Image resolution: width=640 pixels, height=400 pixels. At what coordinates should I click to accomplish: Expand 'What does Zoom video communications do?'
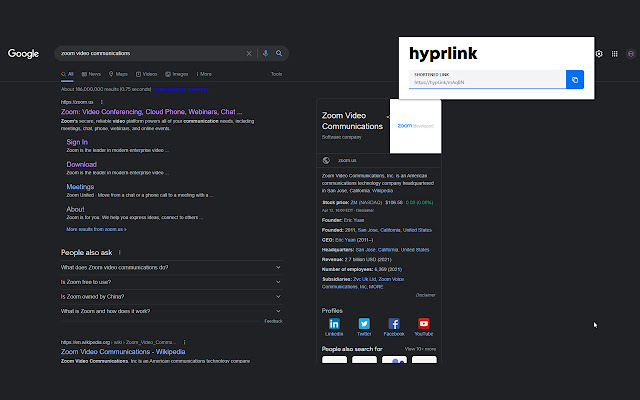point(171,267)
